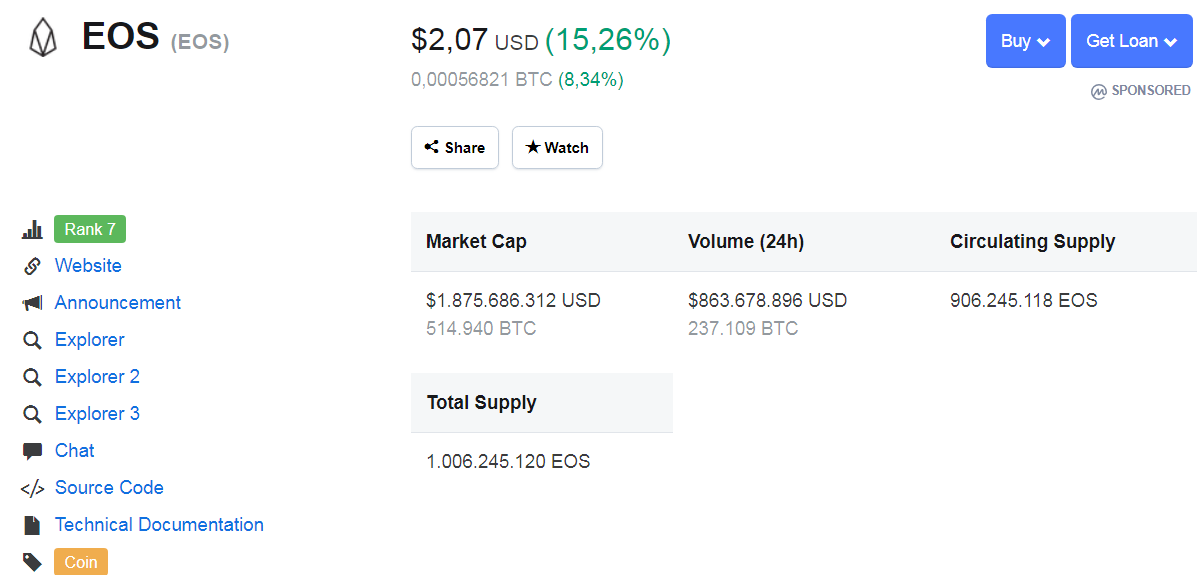Open the Announcement link
The width and height of the screenshot is (1203, 575).
click(118, 303)
